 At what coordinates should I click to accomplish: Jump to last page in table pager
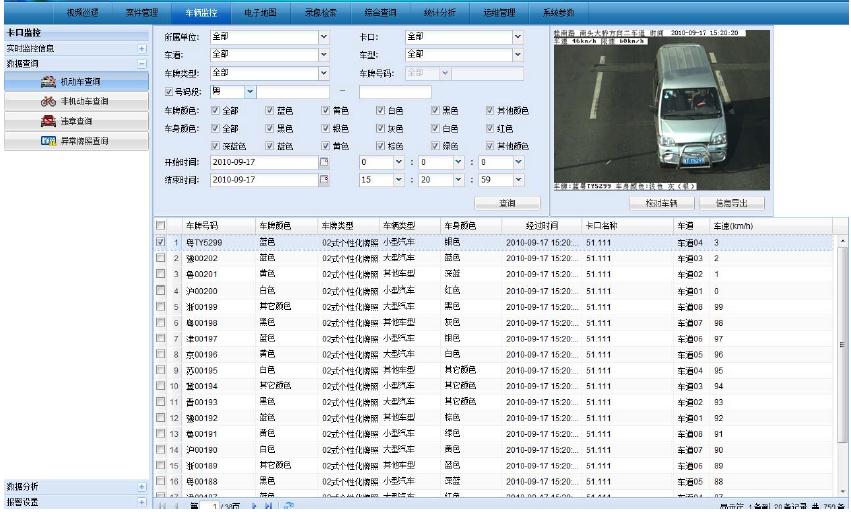click(x=268, y=506)
